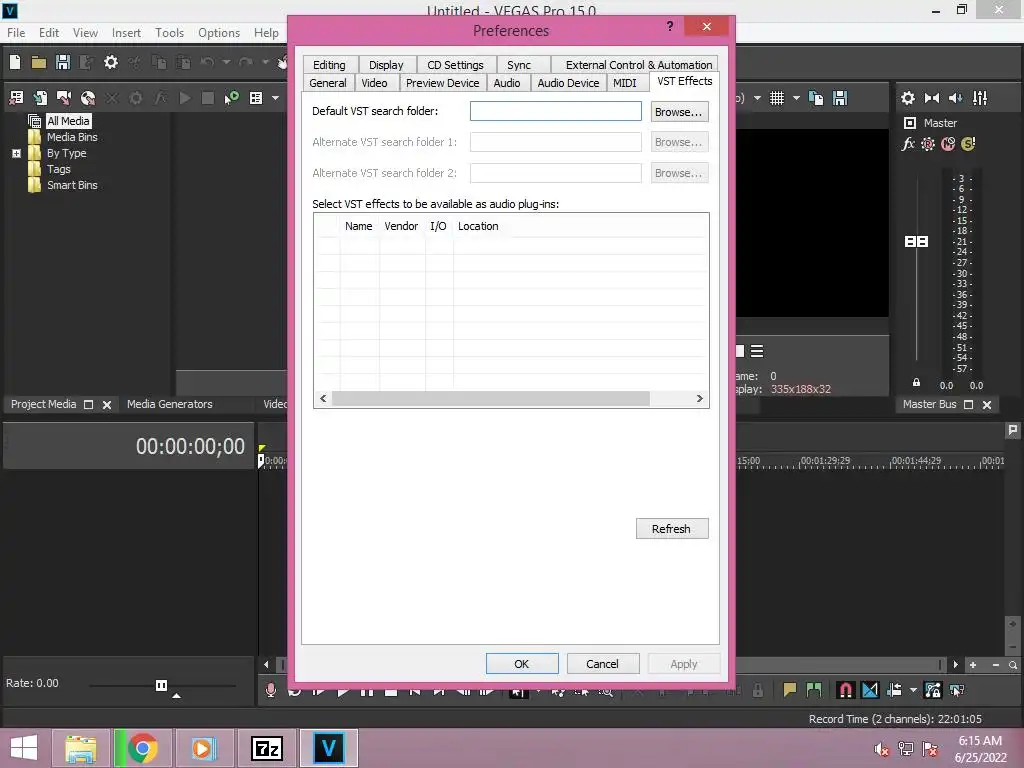Toggle Automatic Crossfades icon
This screenshot has width=1024, height=768.
pos(870,690)
